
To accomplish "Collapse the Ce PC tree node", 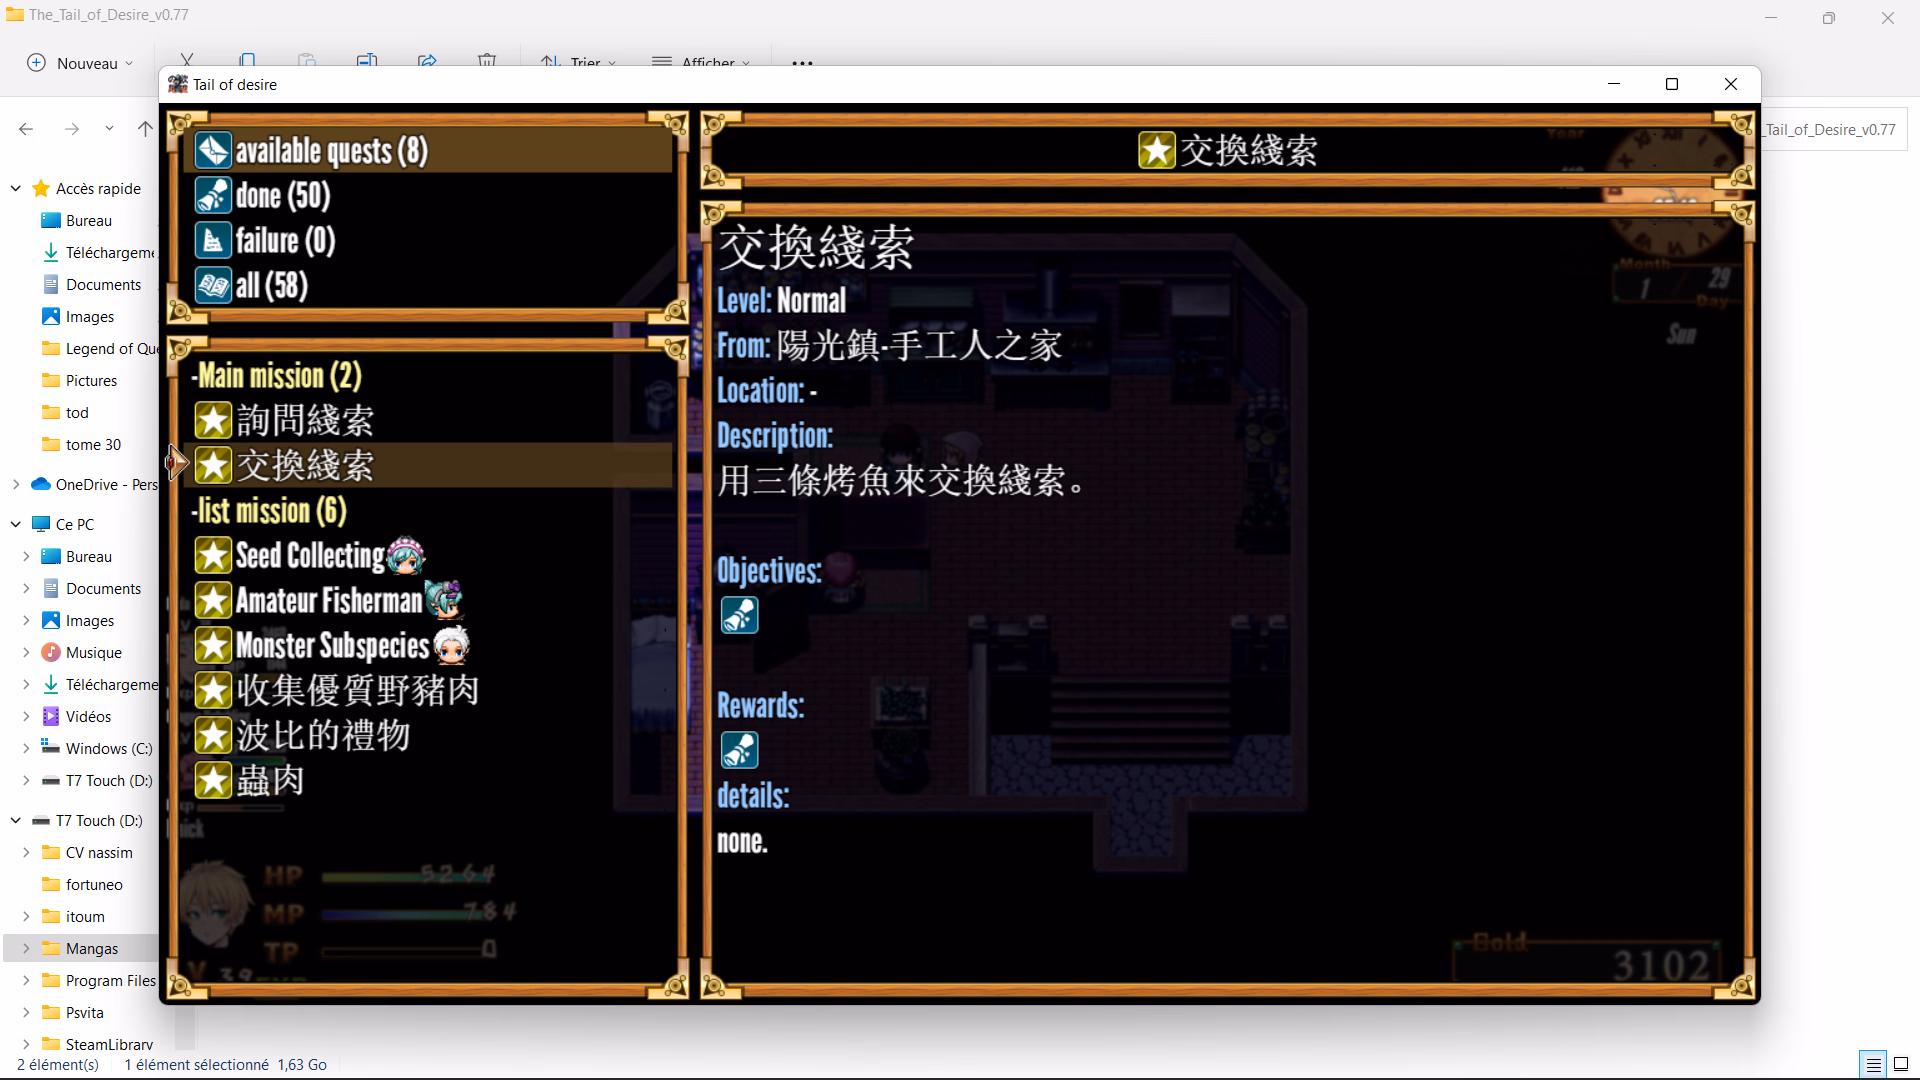I will pyautogui.click(x=16, y=524).
